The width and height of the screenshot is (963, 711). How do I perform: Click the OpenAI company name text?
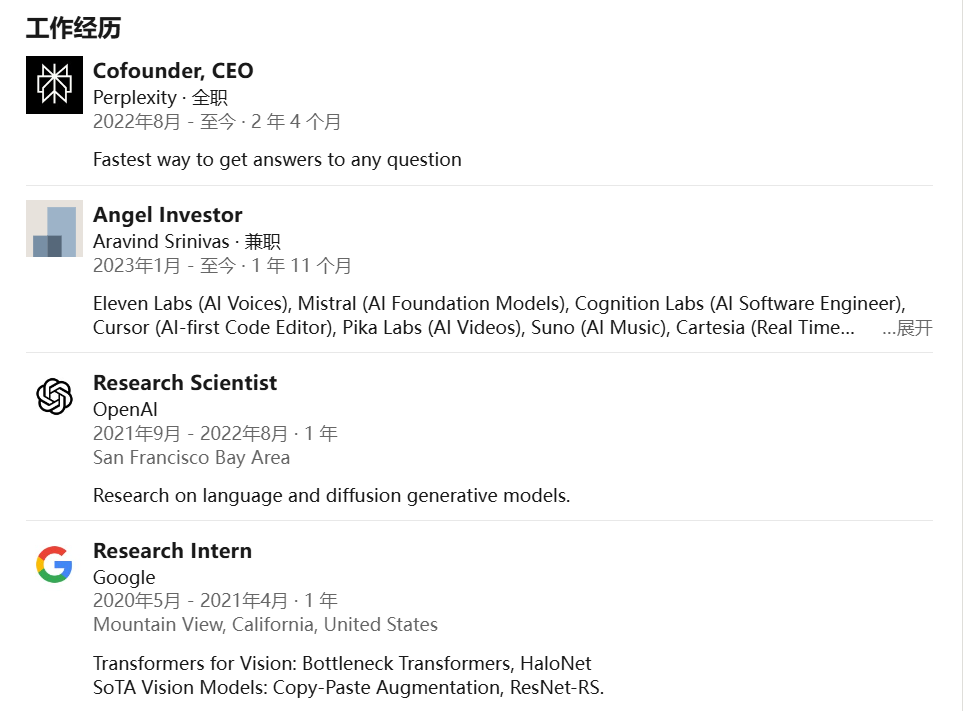coord(125,410)
